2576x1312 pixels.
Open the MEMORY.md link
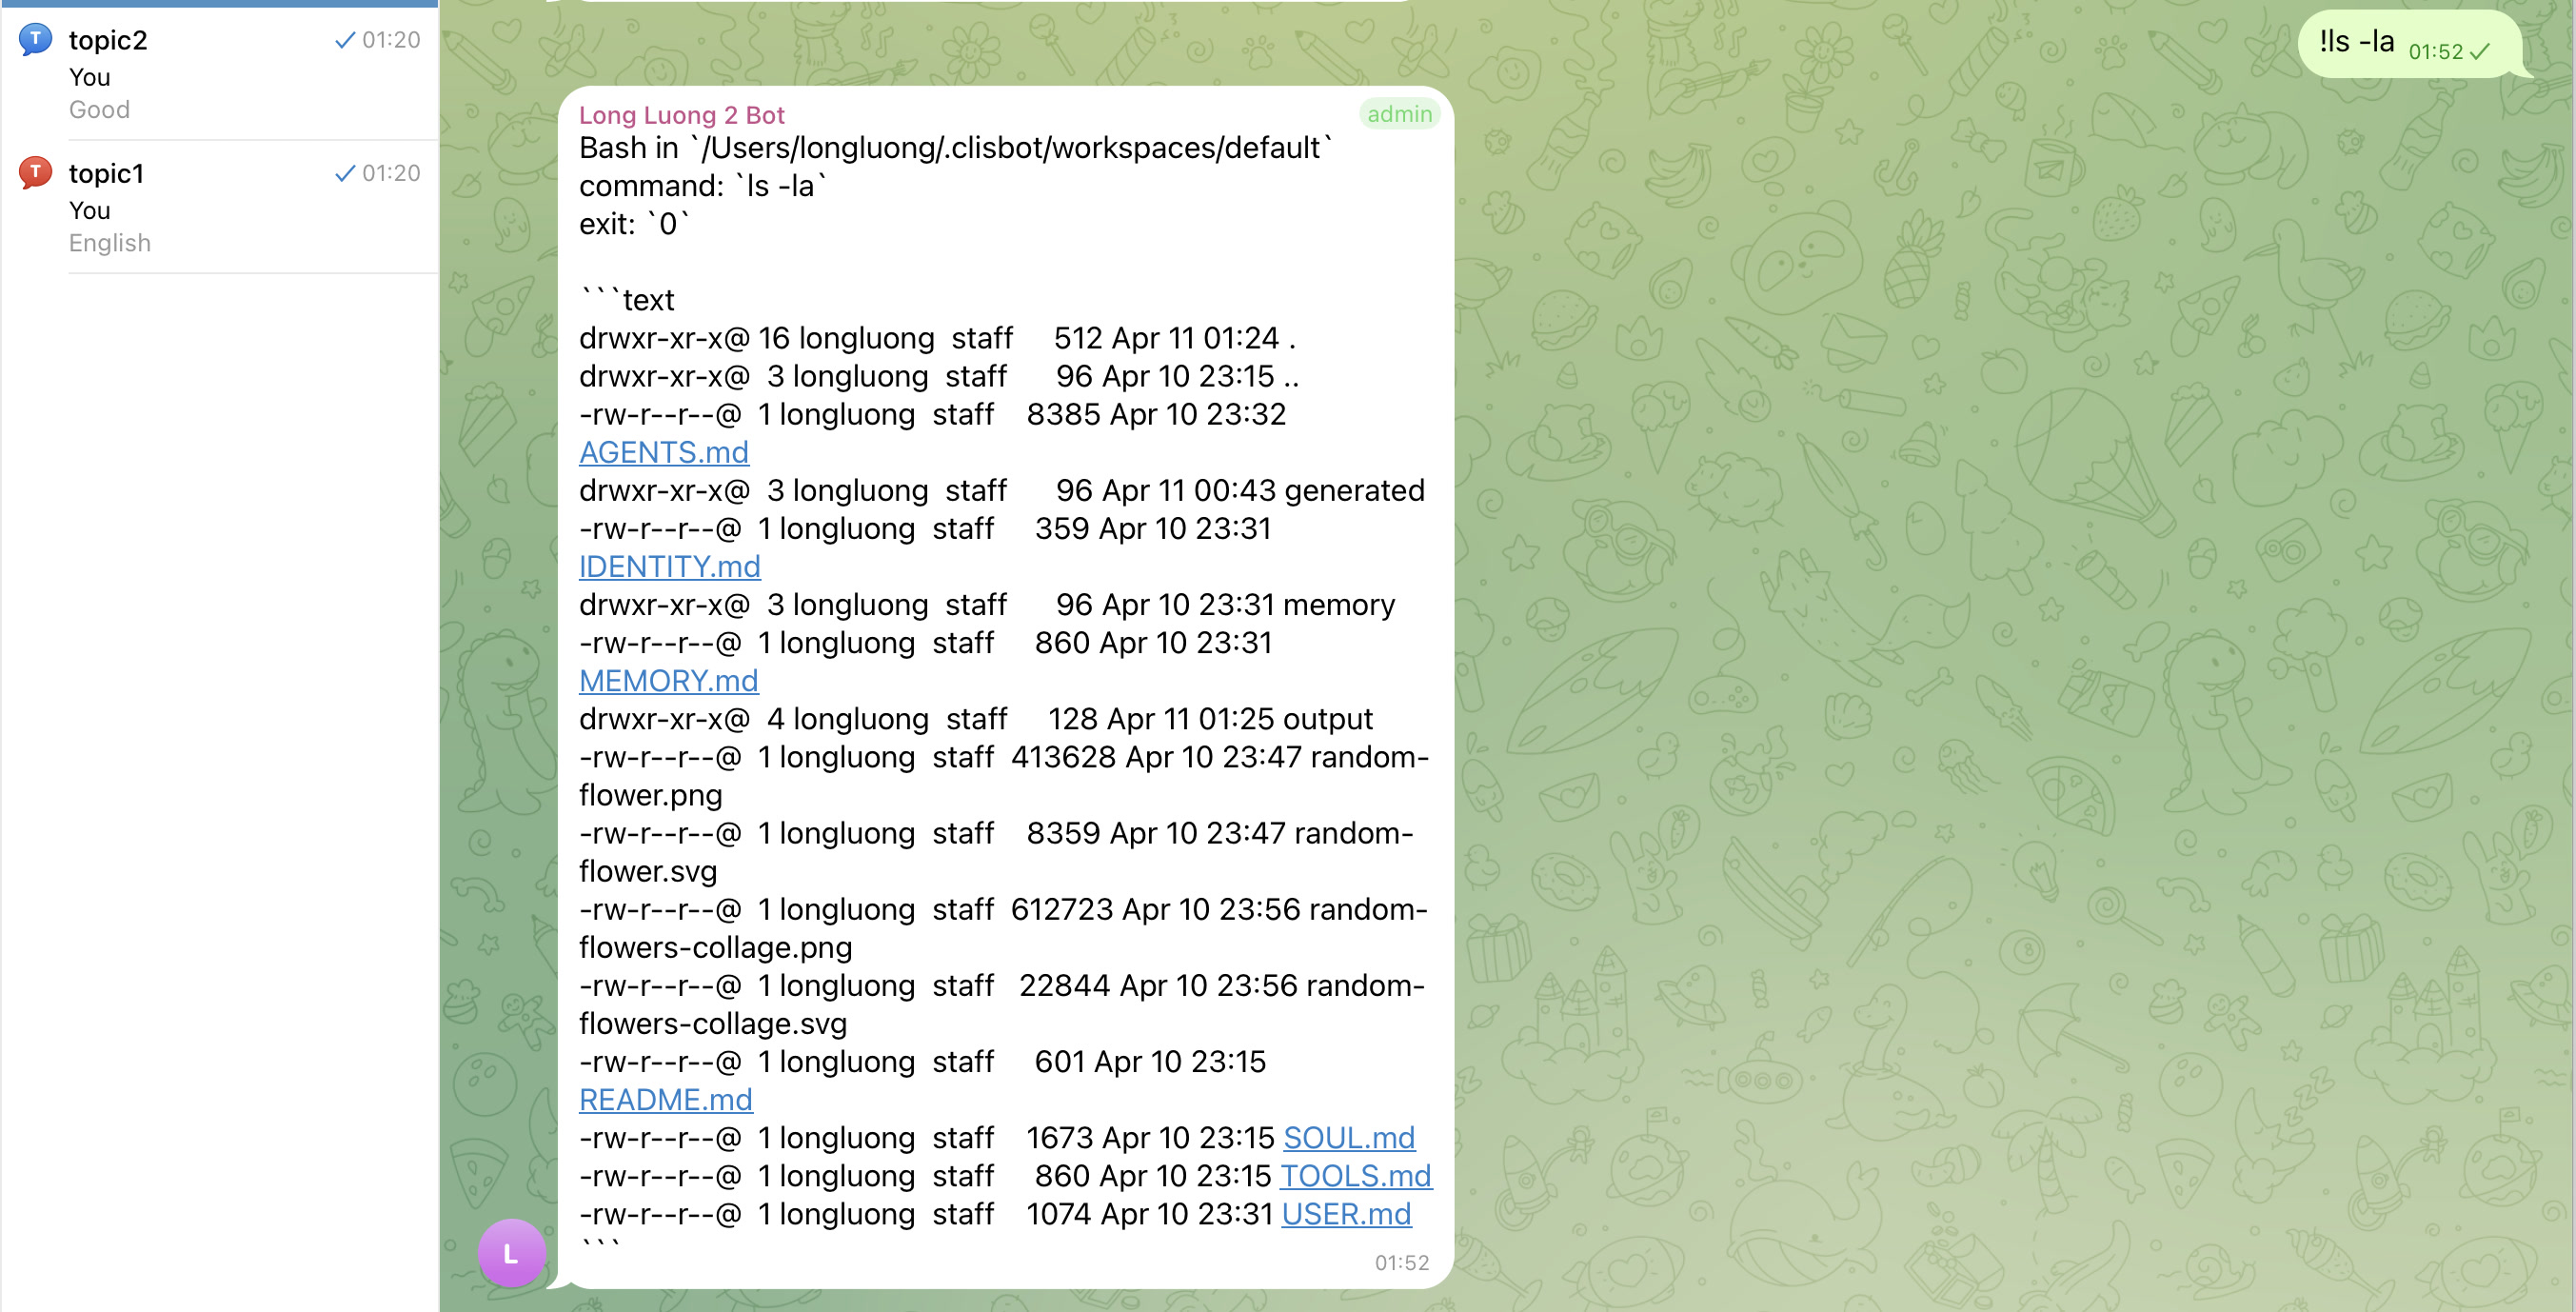coord(668,680)
